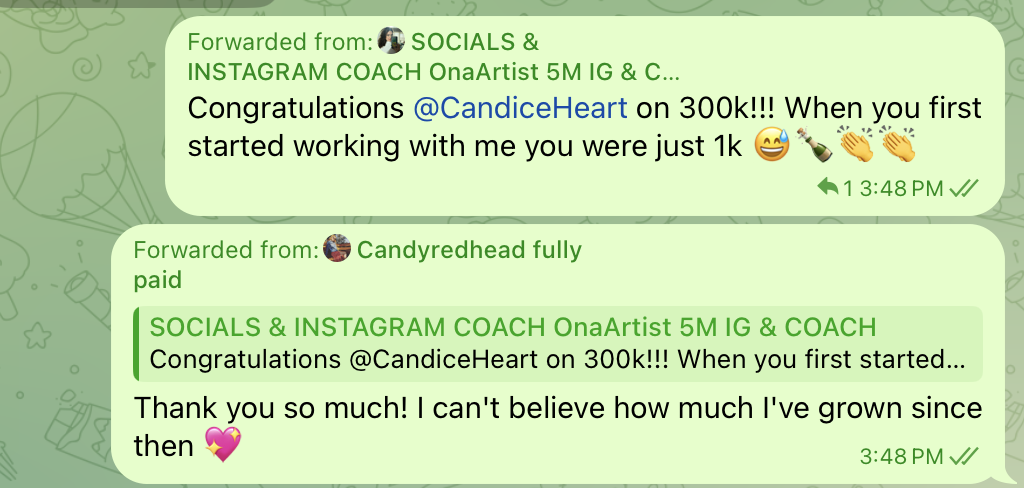
Task: Click the Thank you so much message text
Action: (x=557, y=408)
